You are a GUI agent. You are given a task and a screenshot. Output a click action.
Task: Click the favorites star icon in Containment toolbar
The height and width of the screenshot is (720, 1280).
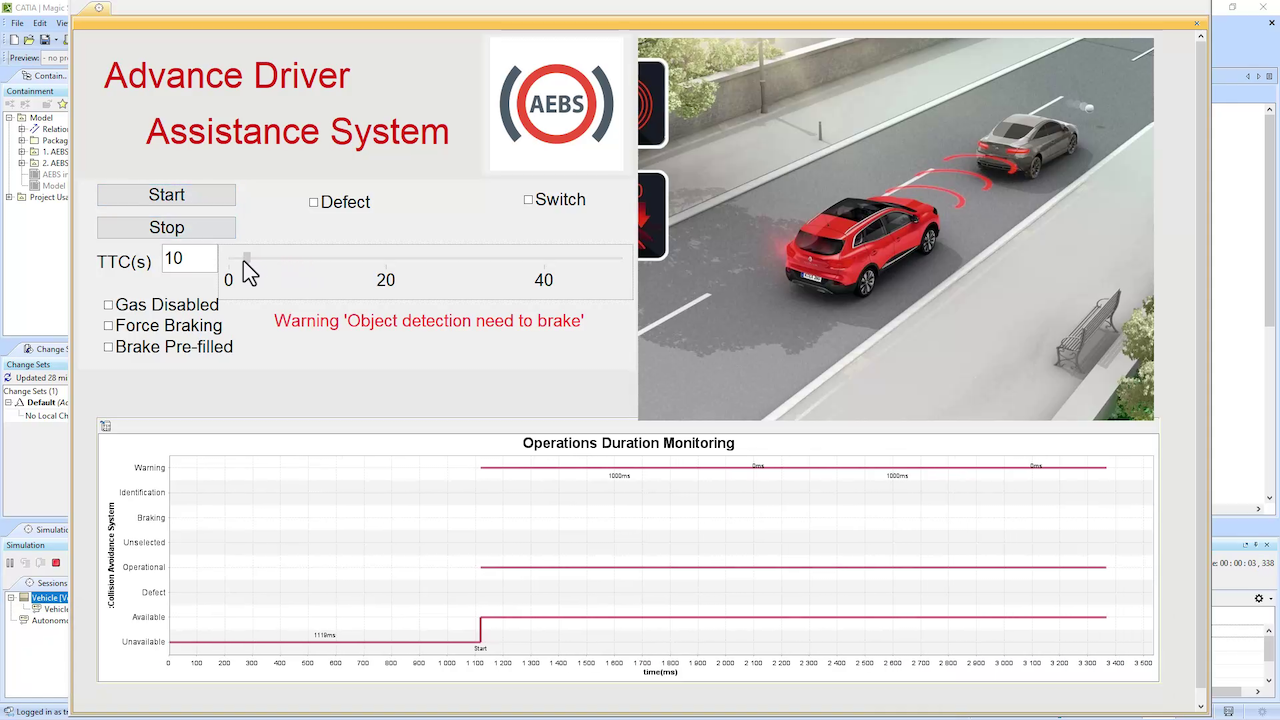(62, 104)
